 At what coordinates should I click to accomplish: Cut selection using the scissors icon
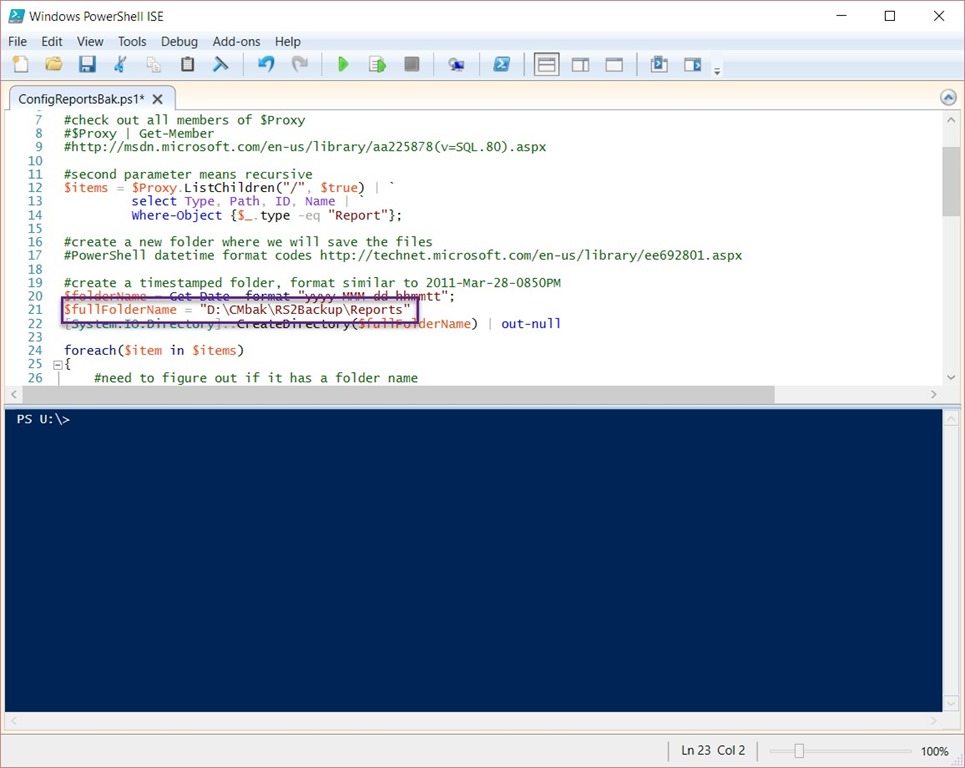pos(121,64)
